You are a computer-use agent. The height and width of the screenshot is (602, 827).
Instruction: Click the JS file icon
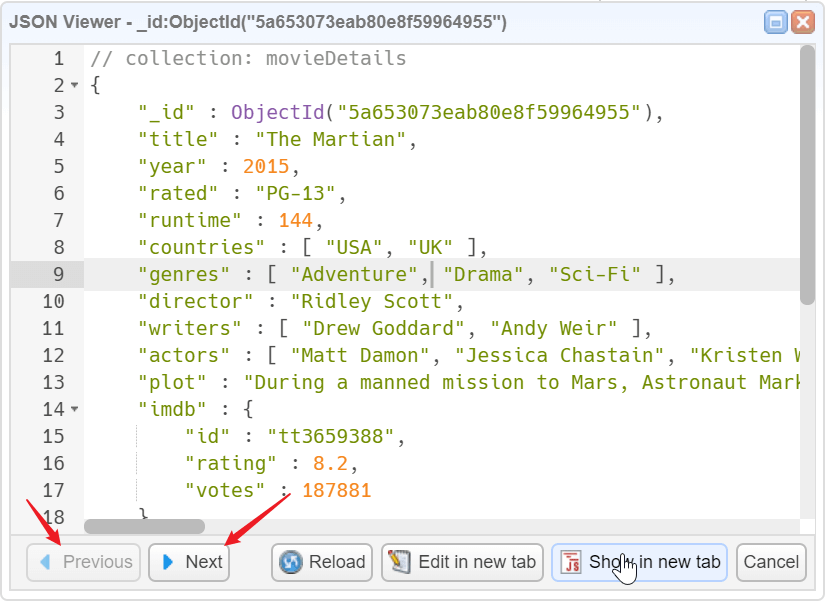[570, 562]
